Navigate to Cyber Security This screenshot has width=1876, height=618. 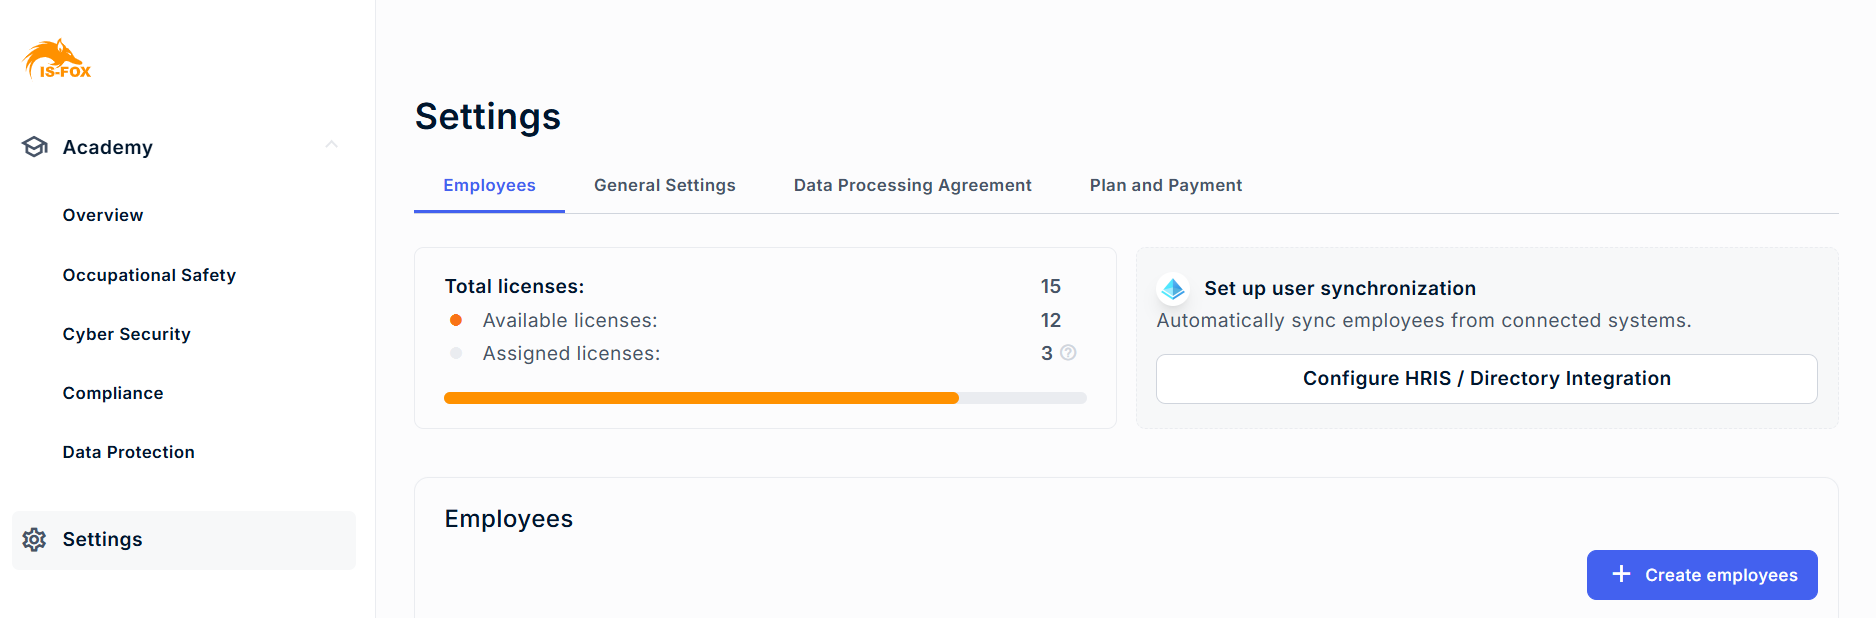126,334
